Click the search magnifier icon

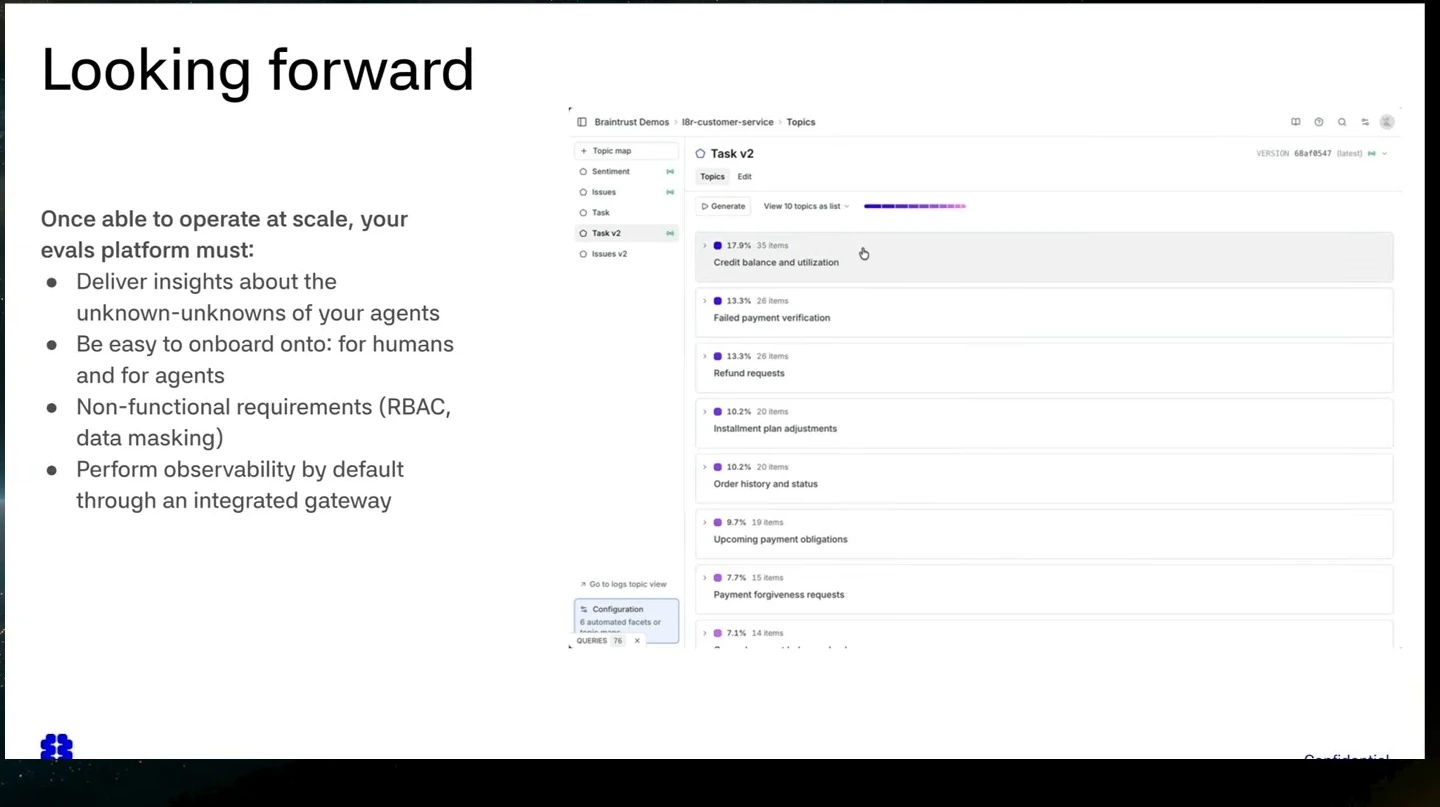(1342, 122)
